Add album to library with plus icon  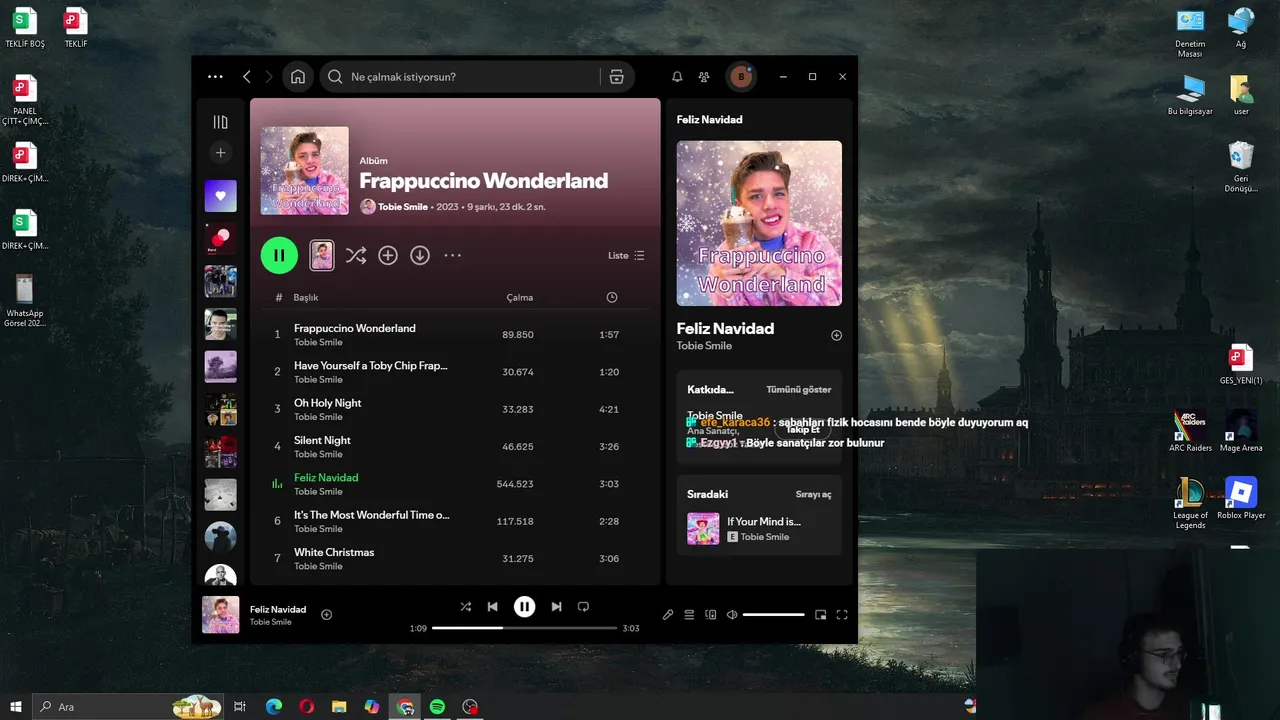[388, 256]
